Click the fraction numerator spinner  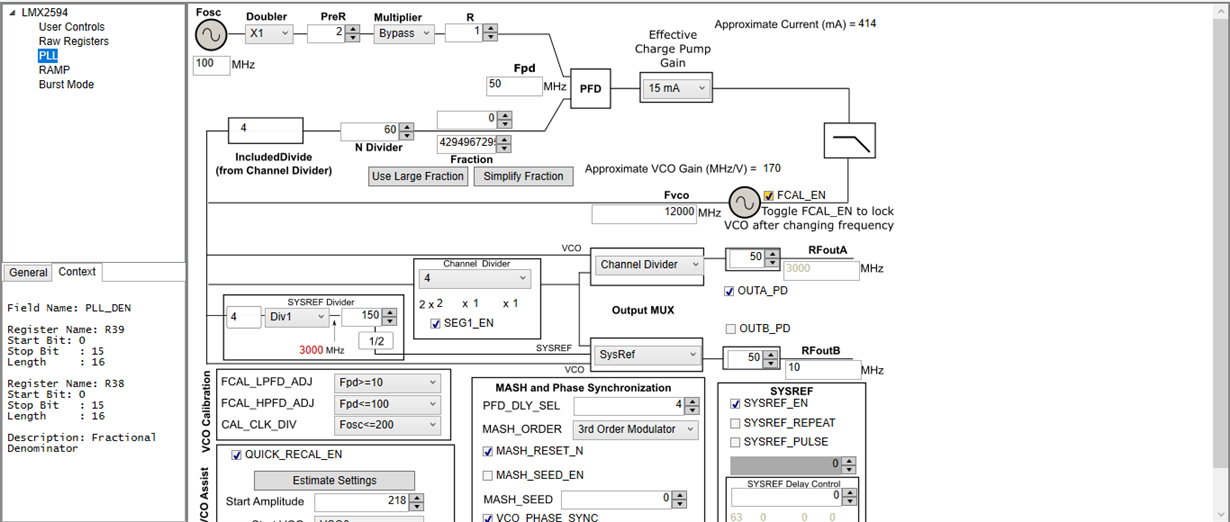pos(475,119)
